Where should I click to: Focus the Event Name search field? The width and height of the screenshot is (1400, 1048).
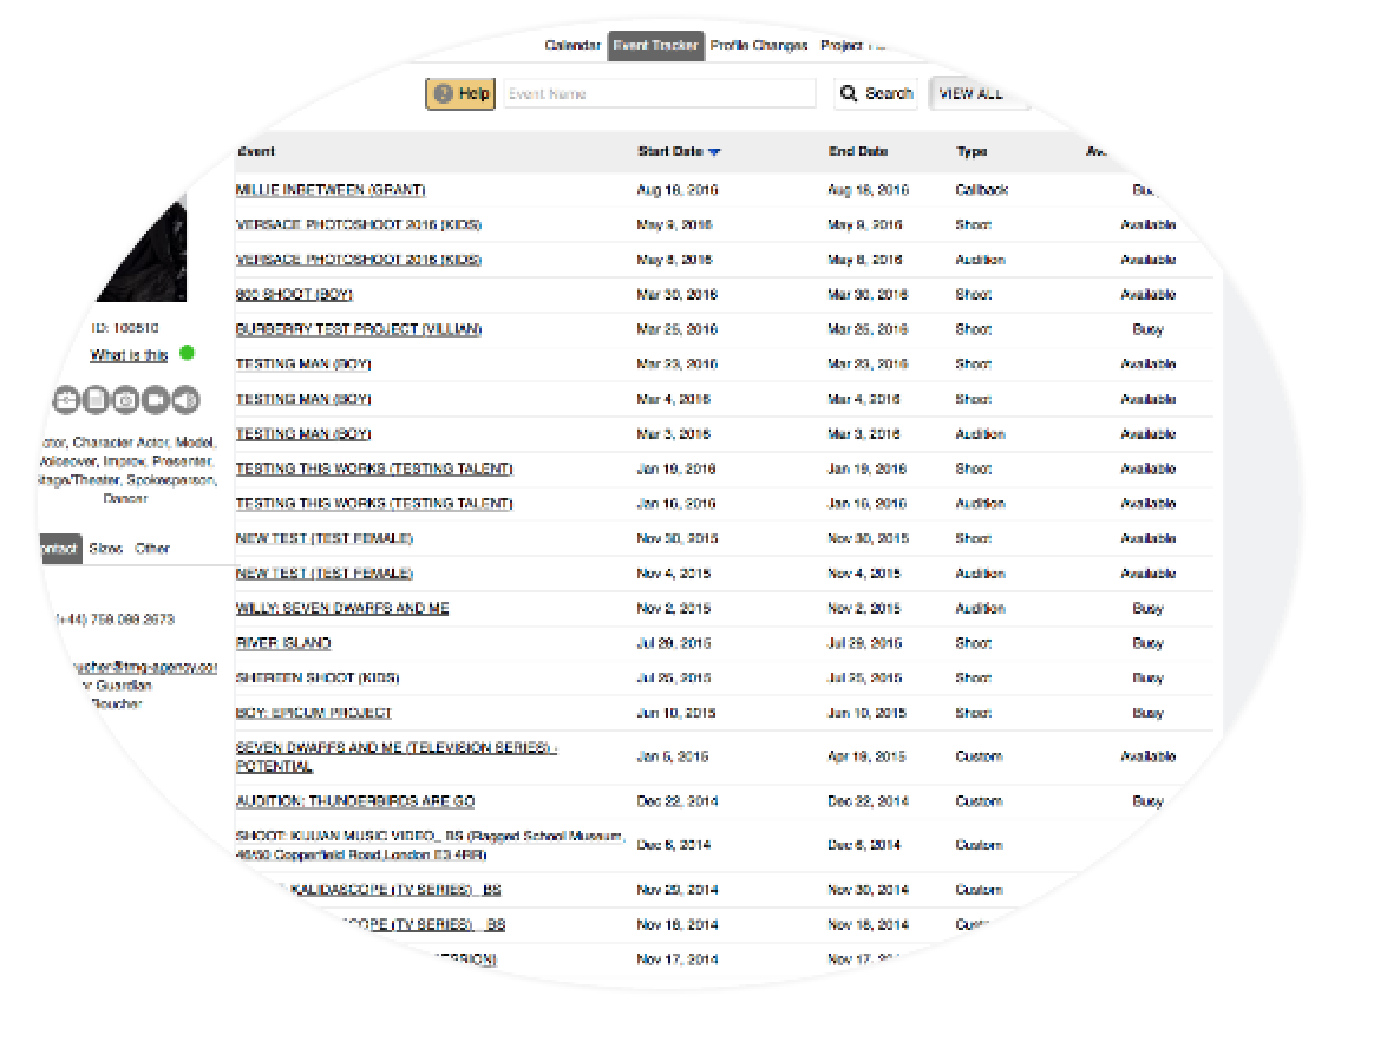pos(659,94)
